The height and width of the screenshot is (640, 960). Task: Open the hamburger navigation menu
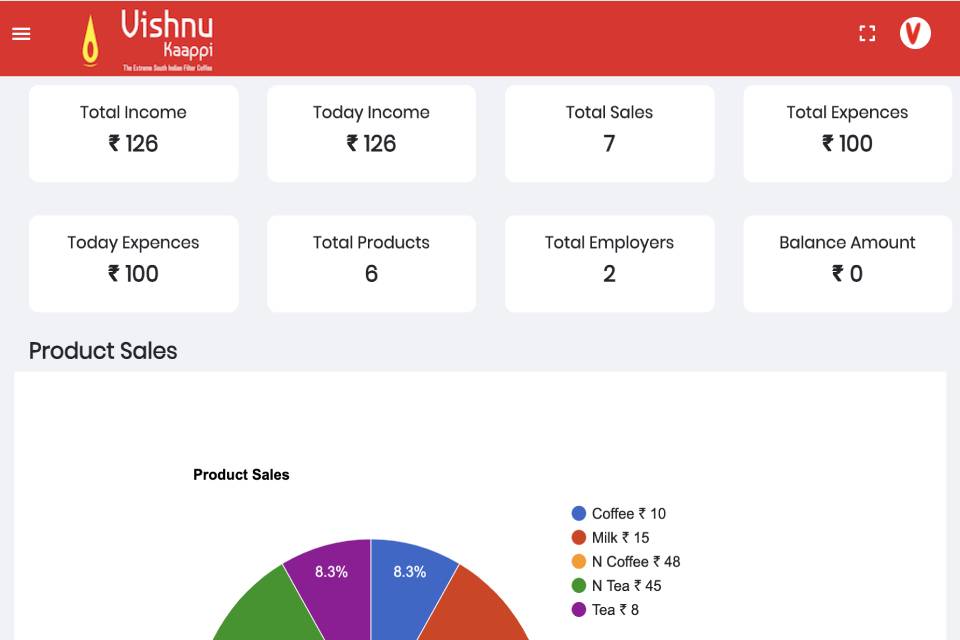click(21, 34)
